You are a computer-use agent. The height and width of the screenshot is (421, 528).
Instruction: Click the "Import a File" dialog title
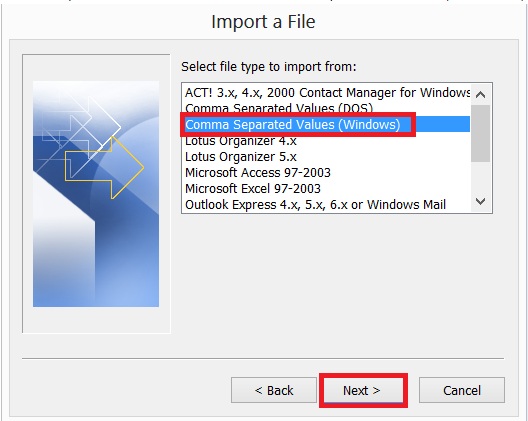pos(263,22)
